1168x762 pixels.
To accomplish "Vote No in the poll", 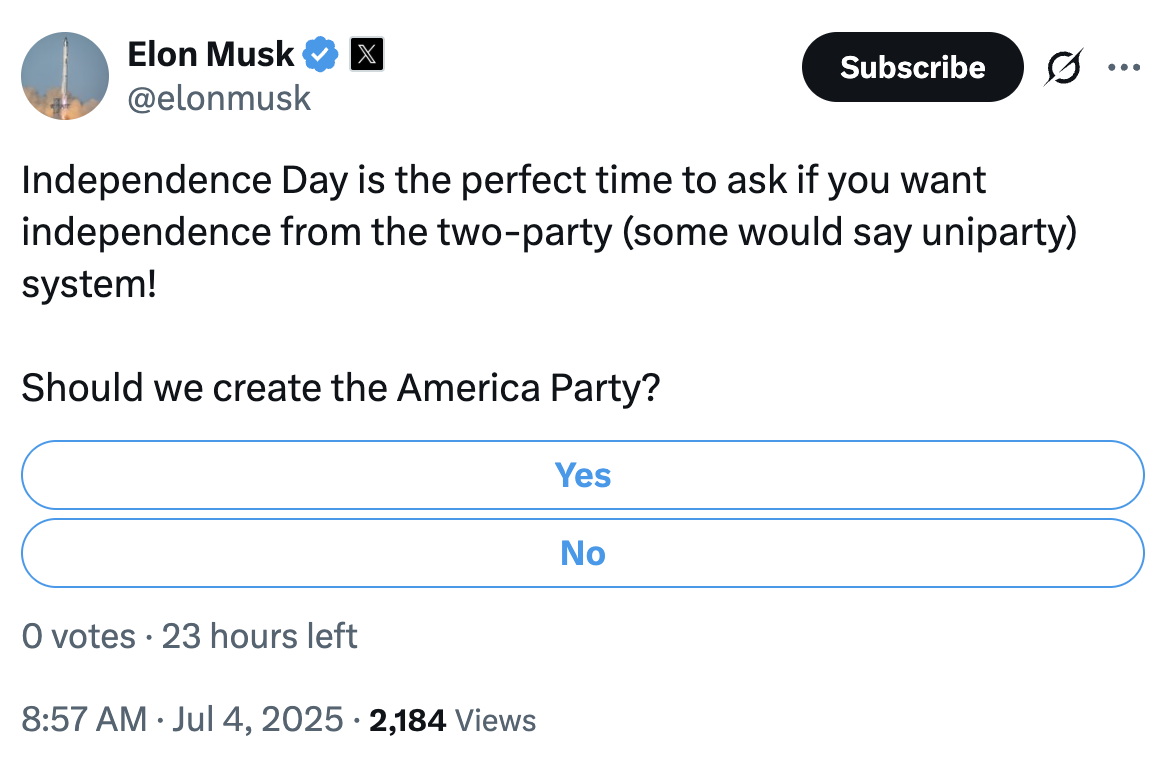I will pos(583,553).
